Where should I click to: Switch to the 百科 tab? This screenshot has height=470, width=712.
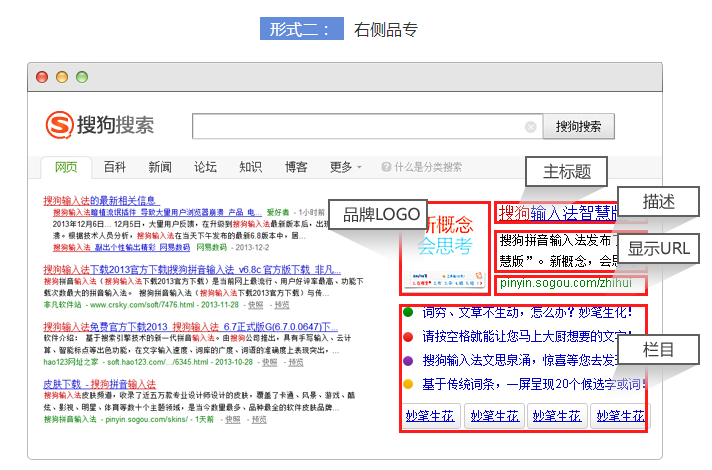pyautogui.click(x=115, y=167)
